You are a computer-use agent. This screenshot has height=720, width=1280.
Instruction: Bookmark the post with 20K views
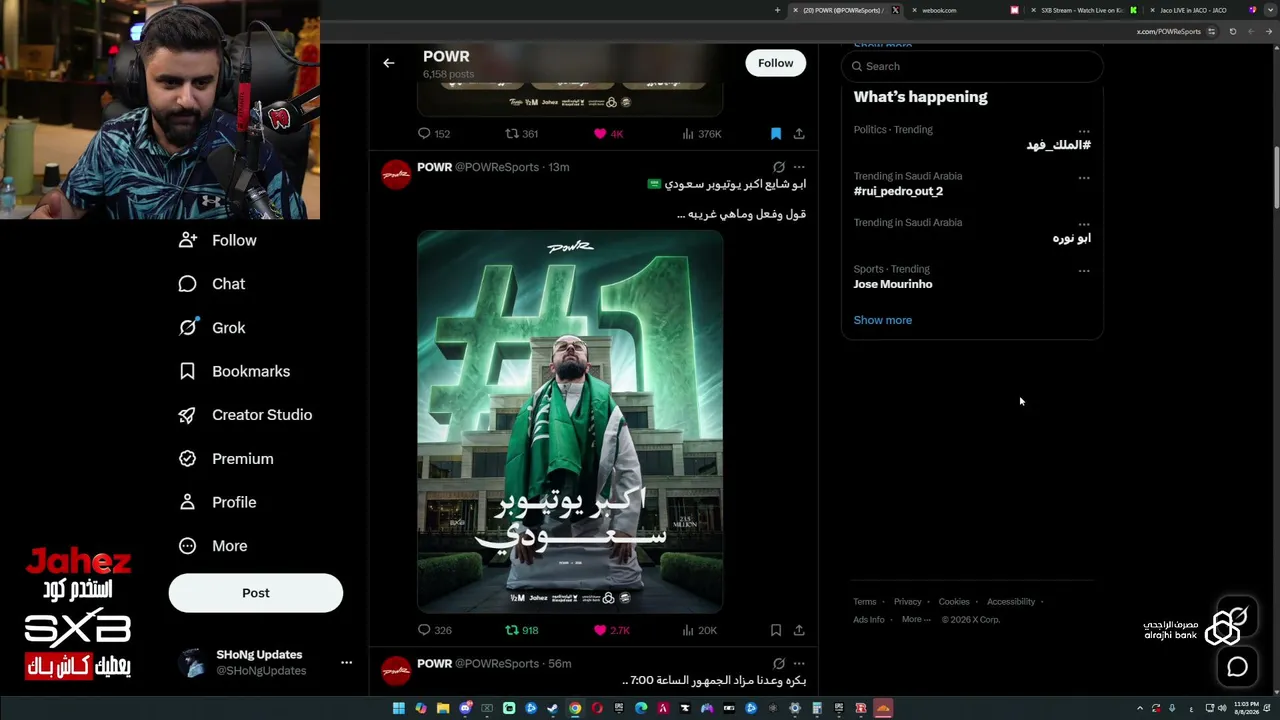775,630
